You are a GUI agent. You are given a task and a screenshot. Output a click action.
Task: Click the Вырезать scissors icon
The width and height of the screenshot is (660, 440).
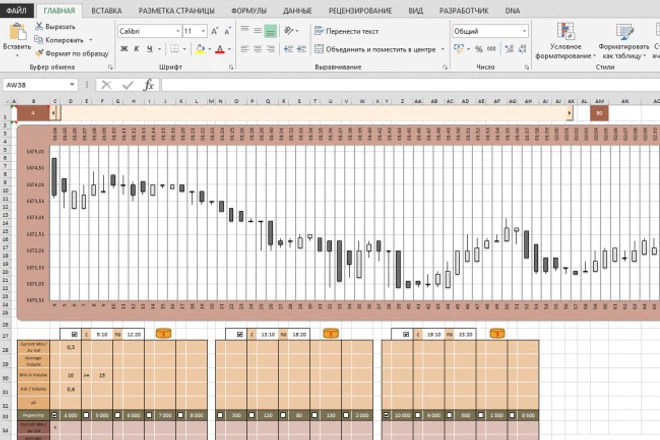[38, 26]
